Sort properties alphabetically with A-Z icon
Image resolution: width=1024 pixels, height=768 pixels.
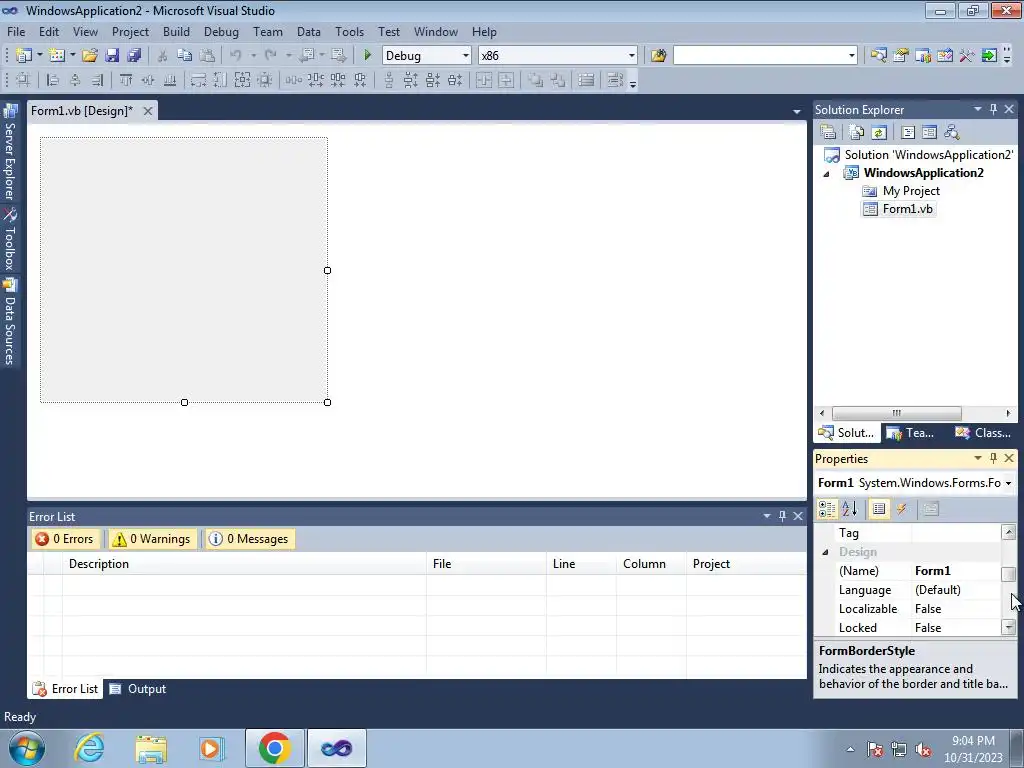(x=850, y=509)
